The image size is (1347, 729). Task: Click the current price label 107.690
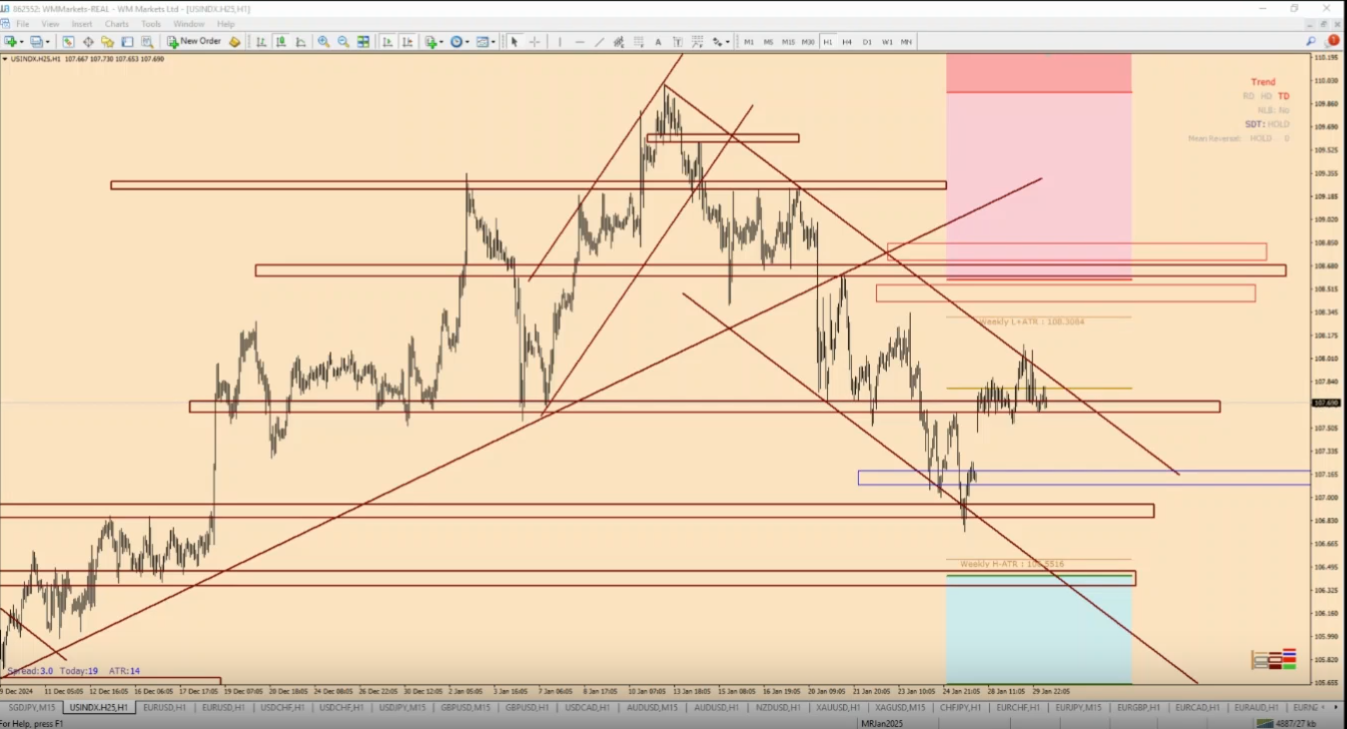coord(1326,403)
